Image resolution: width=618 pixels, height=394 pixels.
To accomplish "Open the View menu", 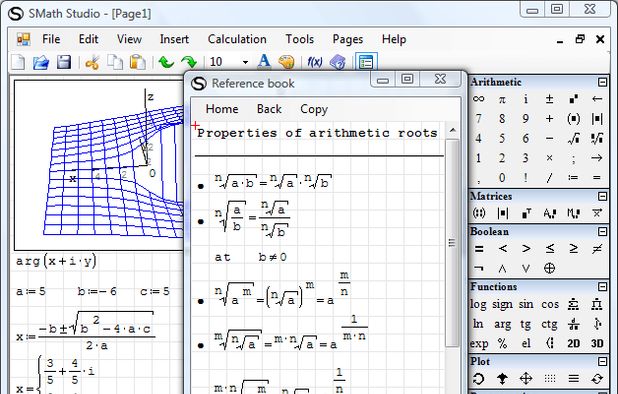I will (129, 39).
